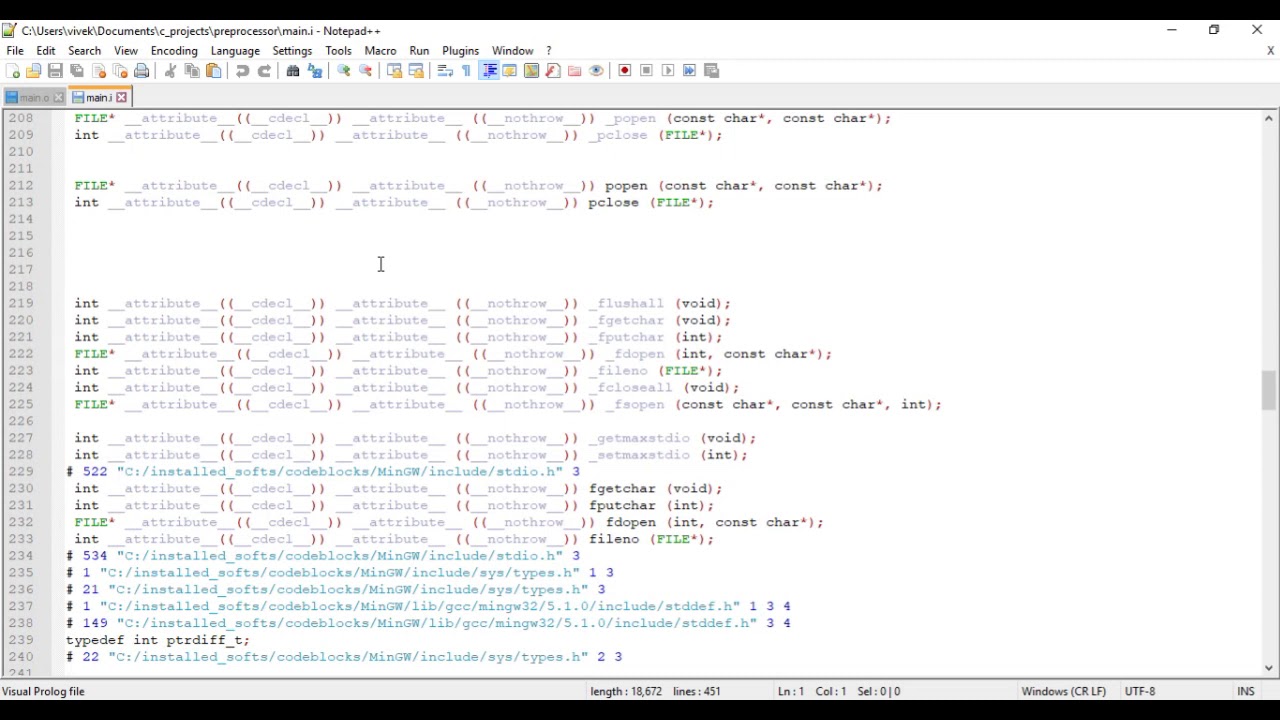Undo the last action via toolbar
1280x720 pixels.
pyautogui.click(x=242, y=71)
